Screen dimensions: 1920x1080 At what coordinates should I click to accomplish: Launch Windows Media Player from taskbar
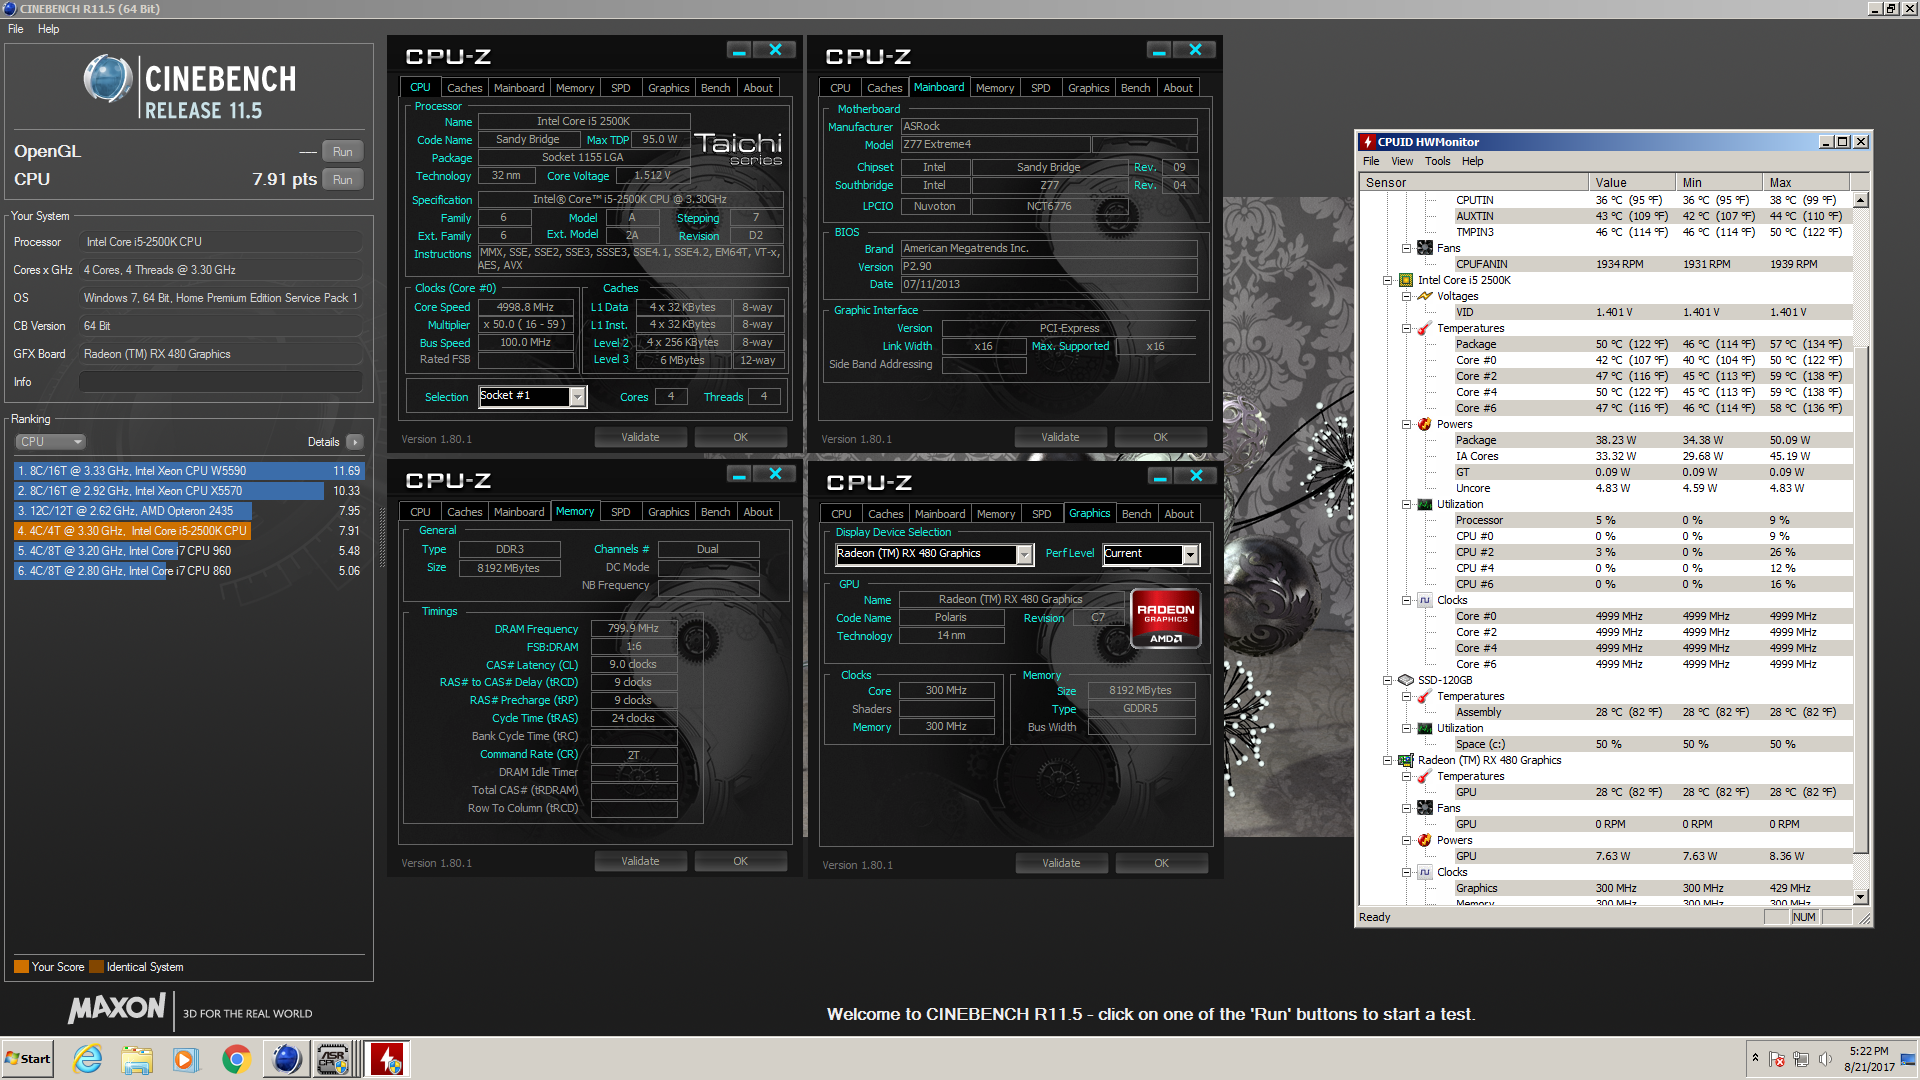[x=186, y=1059]
